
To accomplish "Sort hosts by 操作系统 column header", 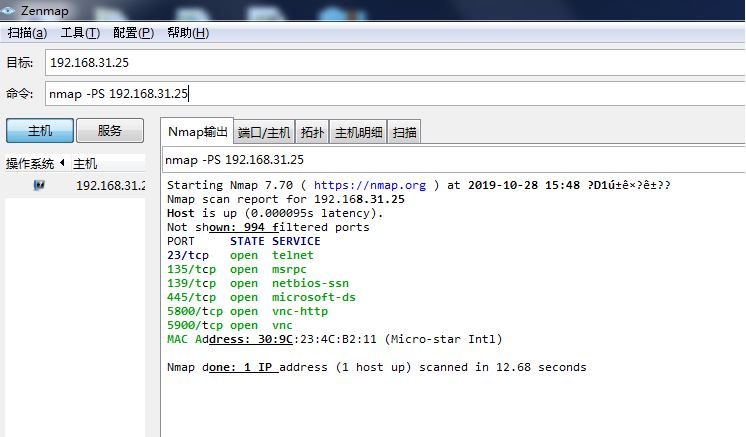I will coord(36,164).
